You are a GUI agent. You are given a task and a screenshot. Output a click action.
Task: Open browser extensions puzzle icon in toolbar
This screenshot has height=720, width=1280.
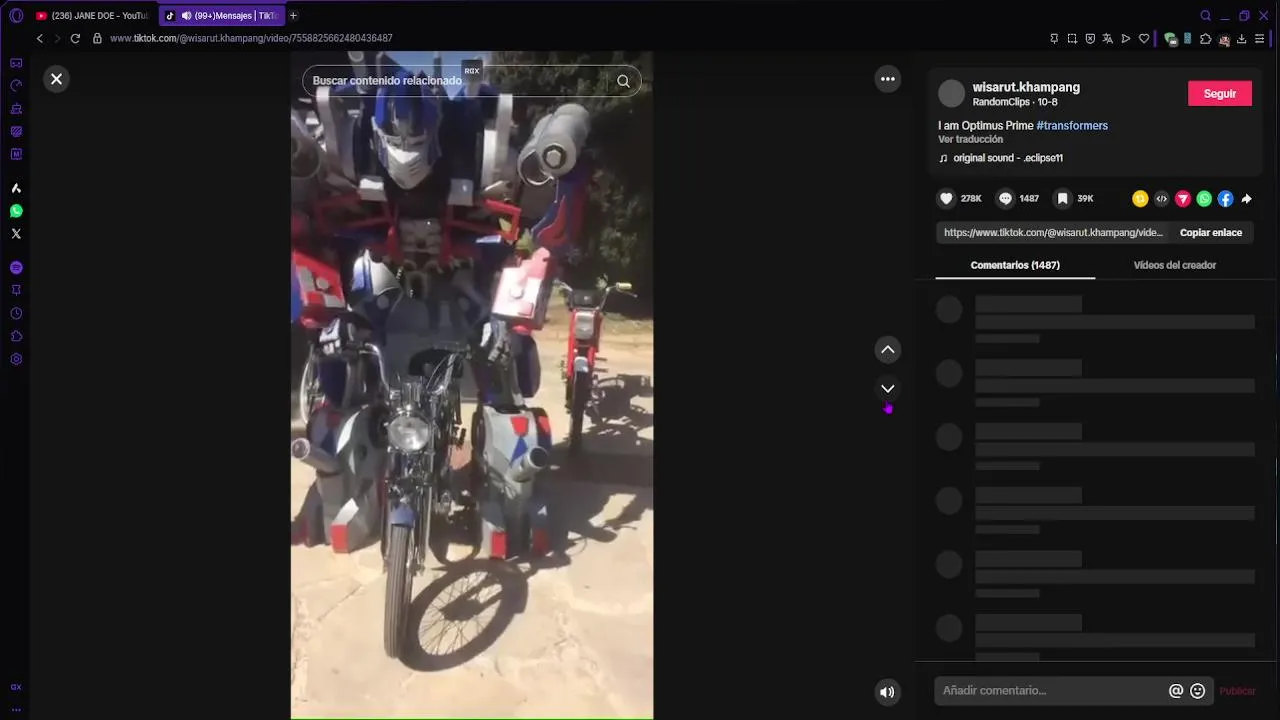pos(1205,39)
